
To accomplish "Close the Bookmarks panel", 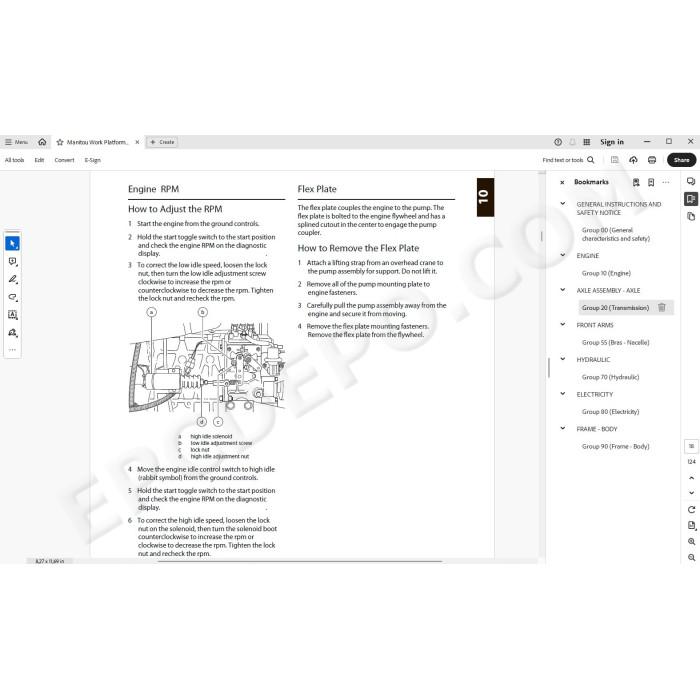I will [x=562, y=182].
